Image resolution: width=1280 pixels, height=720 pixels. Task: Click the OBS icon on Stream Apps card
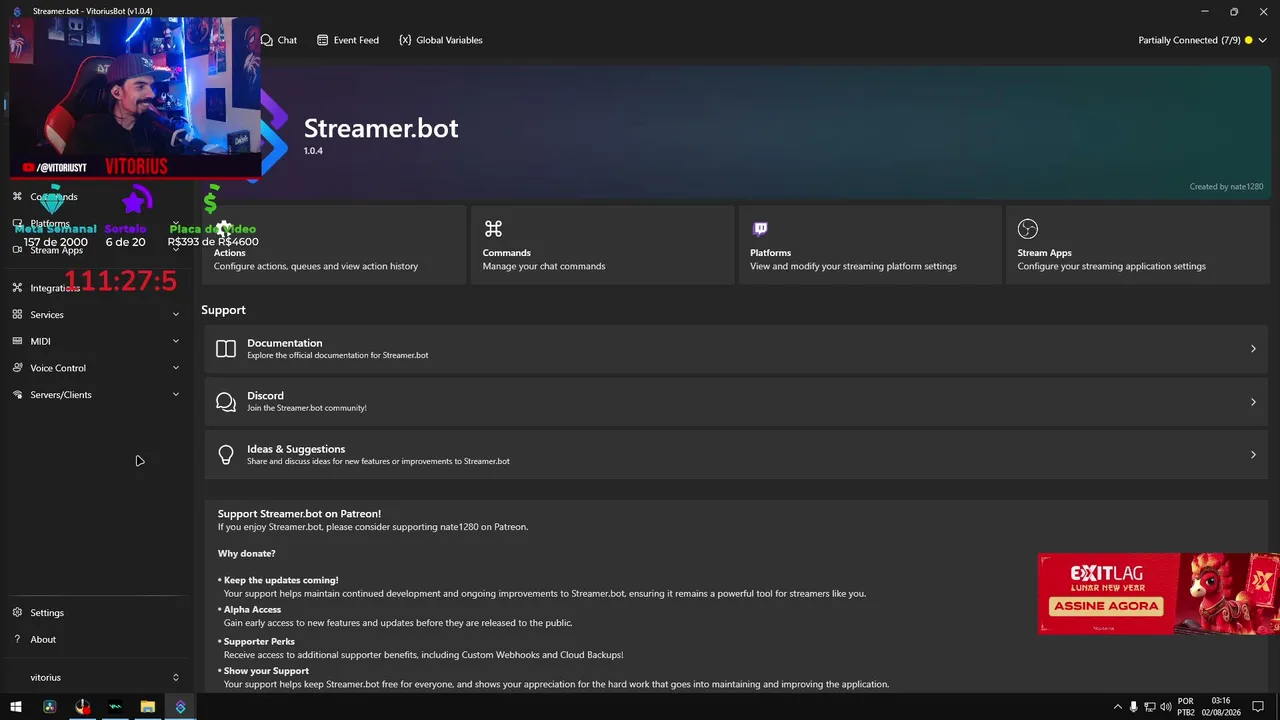click(1028, 229)
